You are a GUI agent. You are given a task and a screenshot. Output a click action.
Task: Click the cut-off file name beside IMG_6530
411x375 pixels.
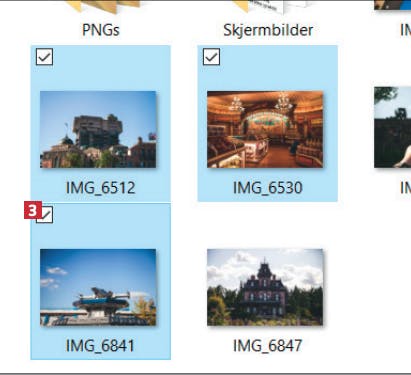click(x=405, y=188)
